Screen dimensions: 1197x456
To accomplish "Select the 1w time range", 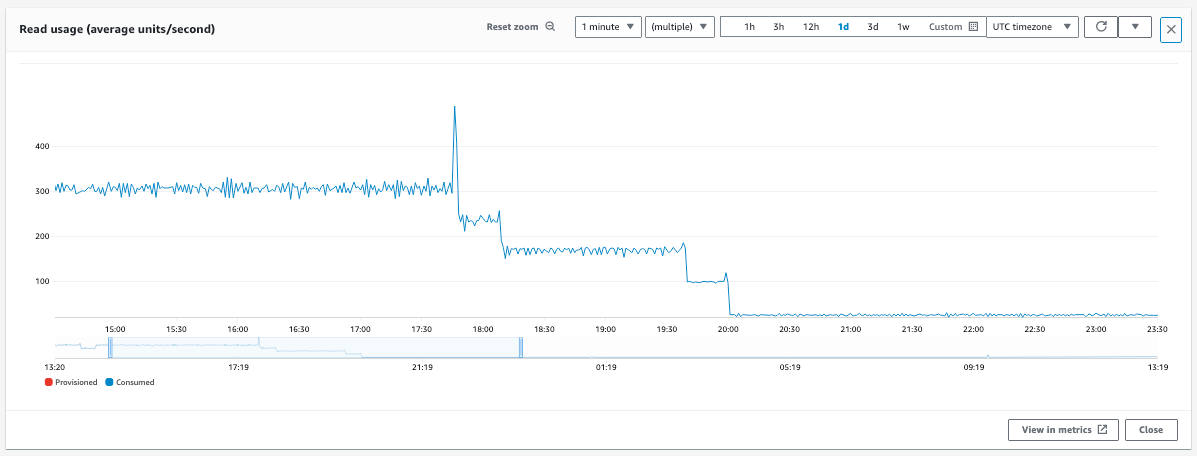I will pos(903,27).
